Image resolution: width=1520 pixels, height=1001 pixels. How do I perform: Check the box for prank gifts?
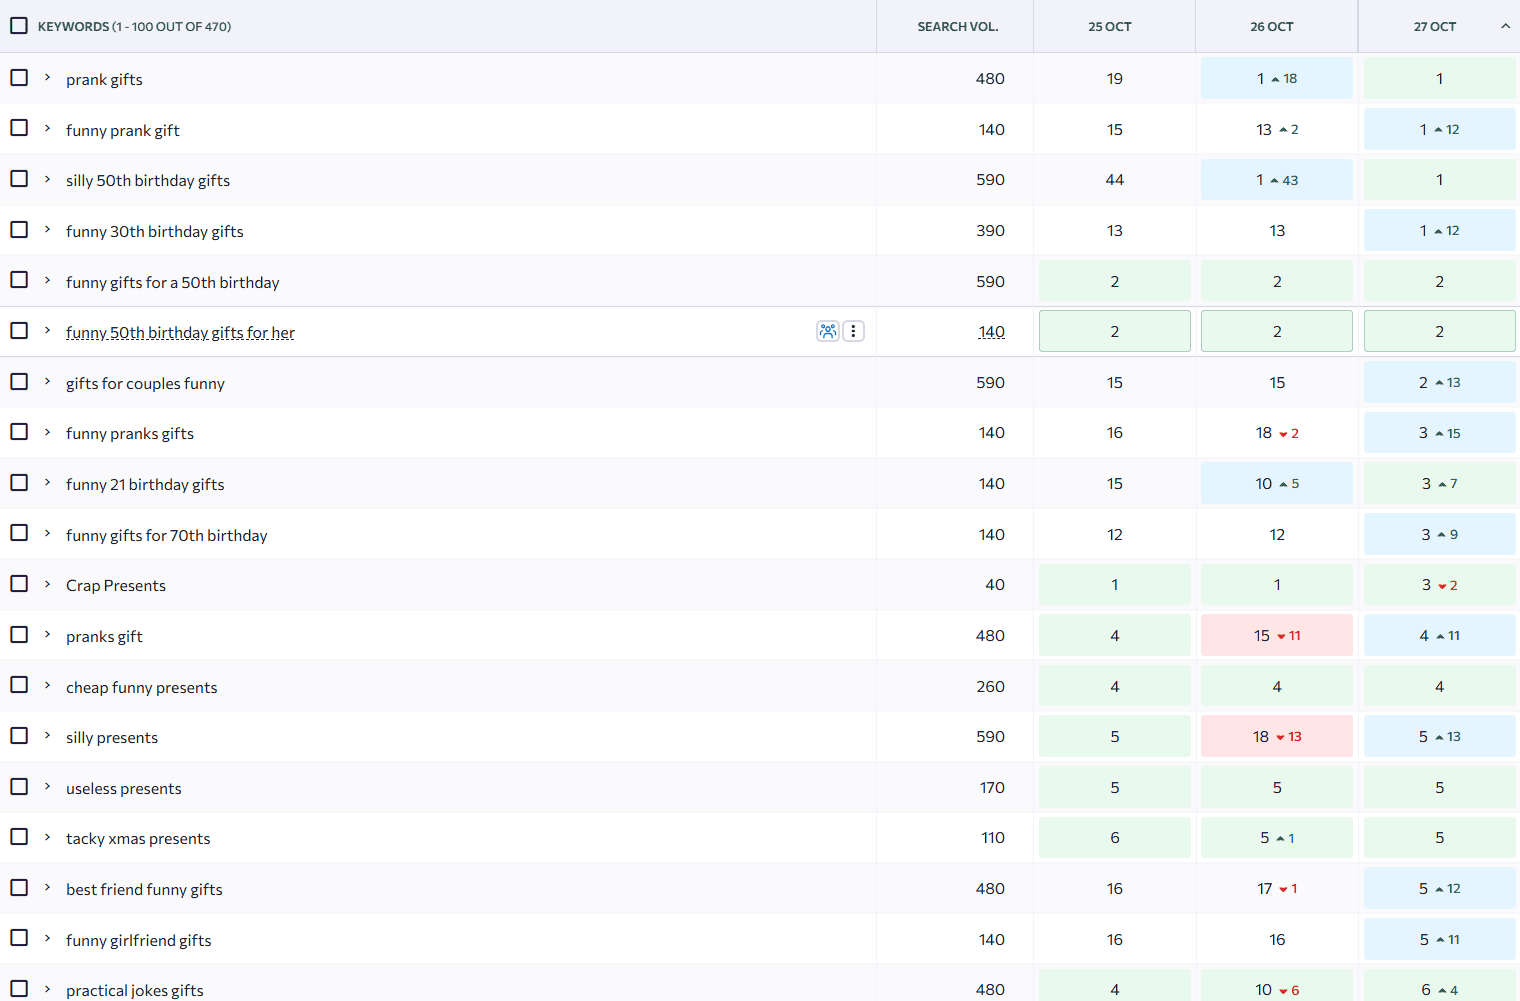pos(19,77)
